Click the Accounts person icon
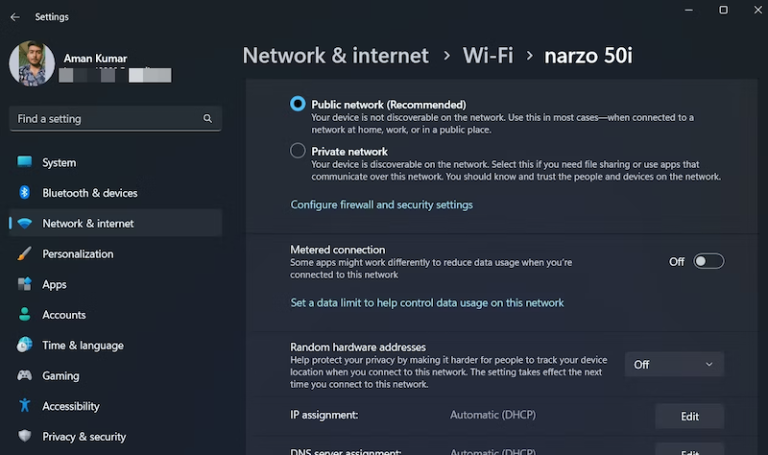Screen dimensions: 768x455 tap(25, 315)
